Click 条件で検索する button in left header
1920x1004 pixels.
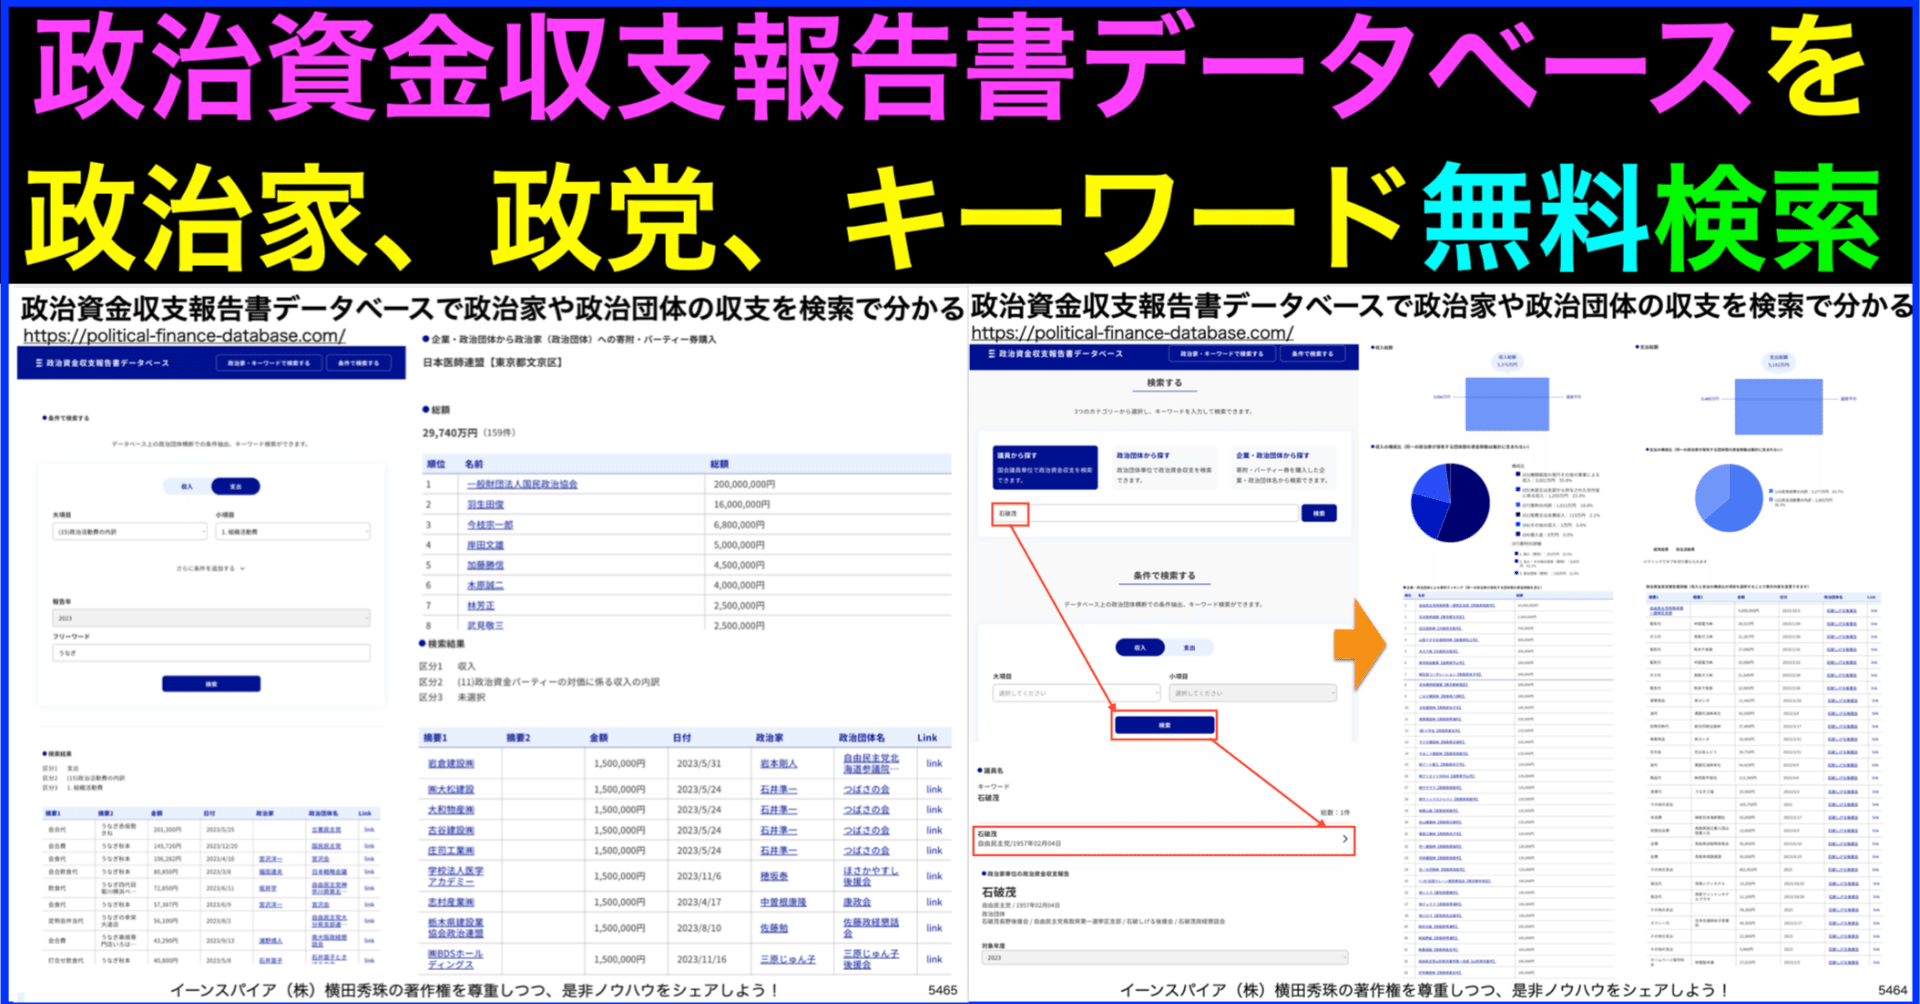[358, 363]
